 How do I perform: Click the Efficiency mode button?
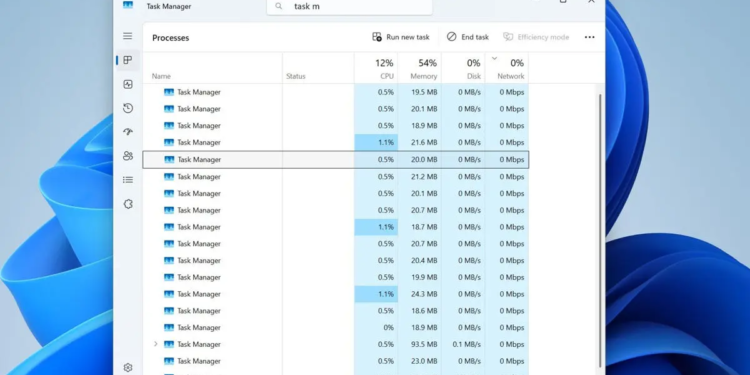[536, 37]
